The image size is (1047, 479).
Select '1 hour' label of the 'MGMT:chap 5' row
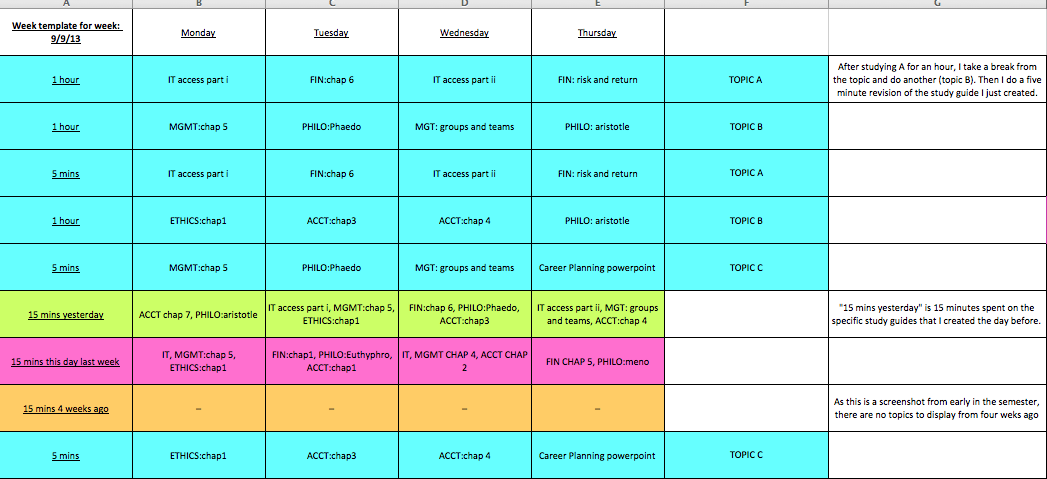pos(66,126)
